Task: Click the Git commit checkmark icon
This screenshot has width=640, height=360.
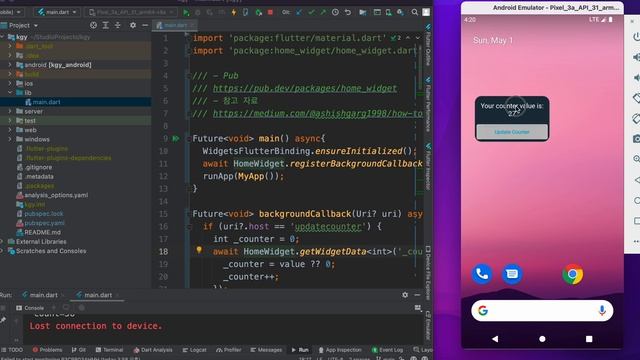Action: [311, 12]
